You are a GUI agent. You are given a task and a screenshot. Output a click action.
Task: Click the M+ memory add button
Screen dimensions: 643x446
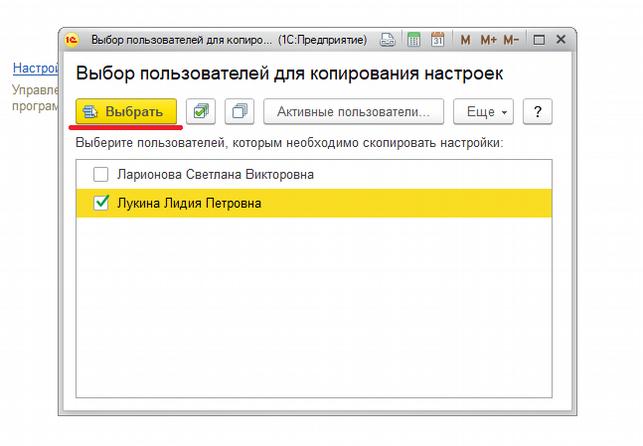coord(489,40)
